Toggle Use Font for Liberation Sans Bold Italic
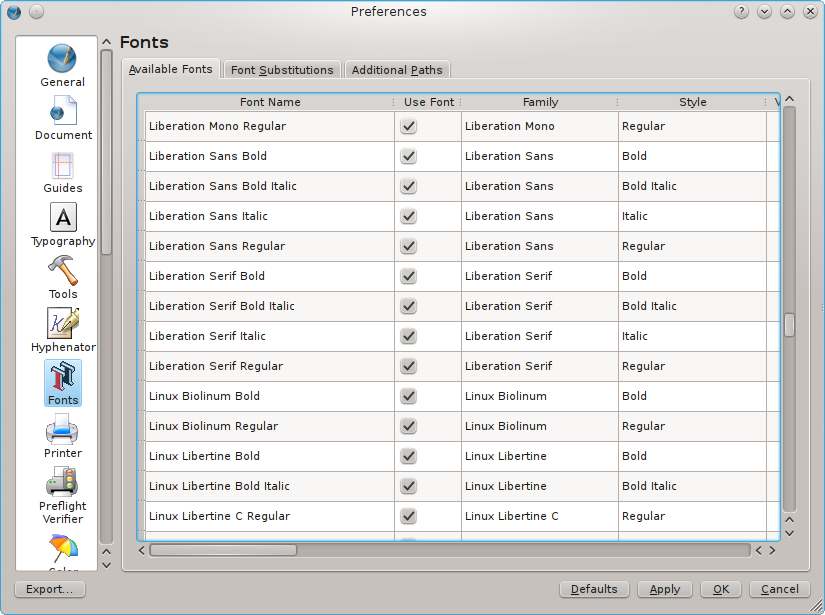 pos(408,186)
